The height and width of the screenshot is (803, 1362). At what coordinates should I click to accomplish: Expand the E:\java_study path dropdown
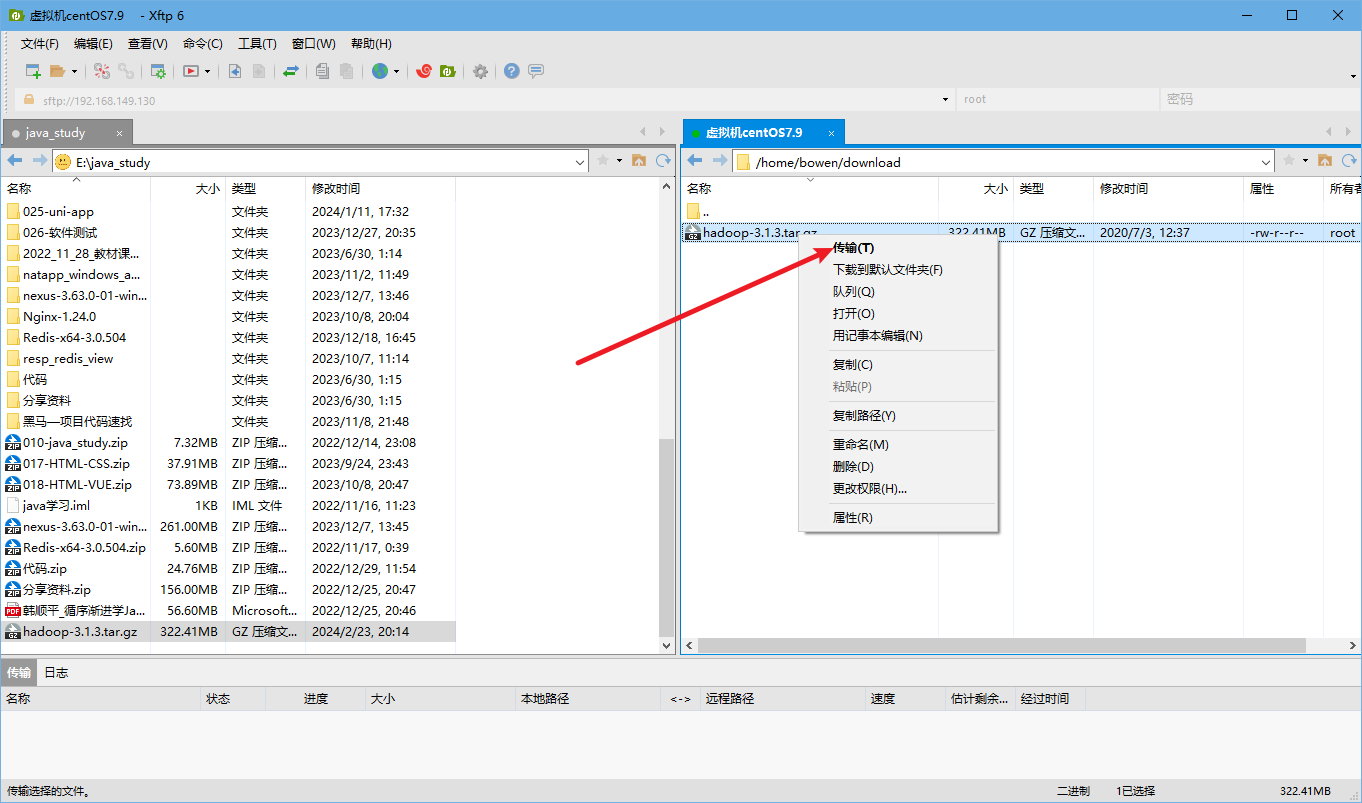point(581,162)
